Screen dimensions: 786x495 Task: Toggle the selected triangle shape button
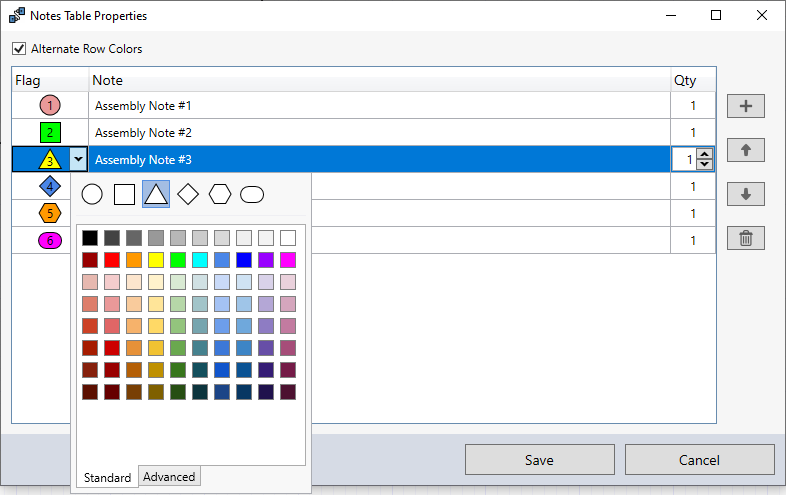coord(156,194)
